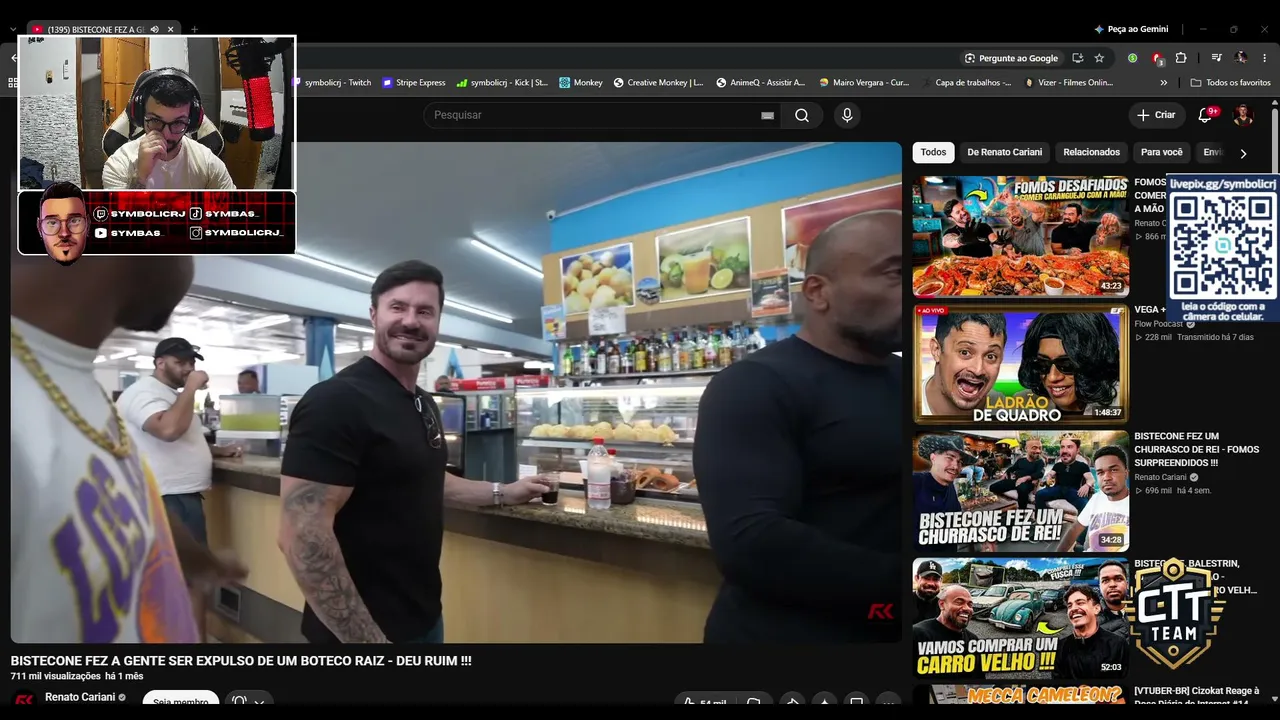Click the Criar button
The image size is (1280, 720).
[x=1156, y=115]
